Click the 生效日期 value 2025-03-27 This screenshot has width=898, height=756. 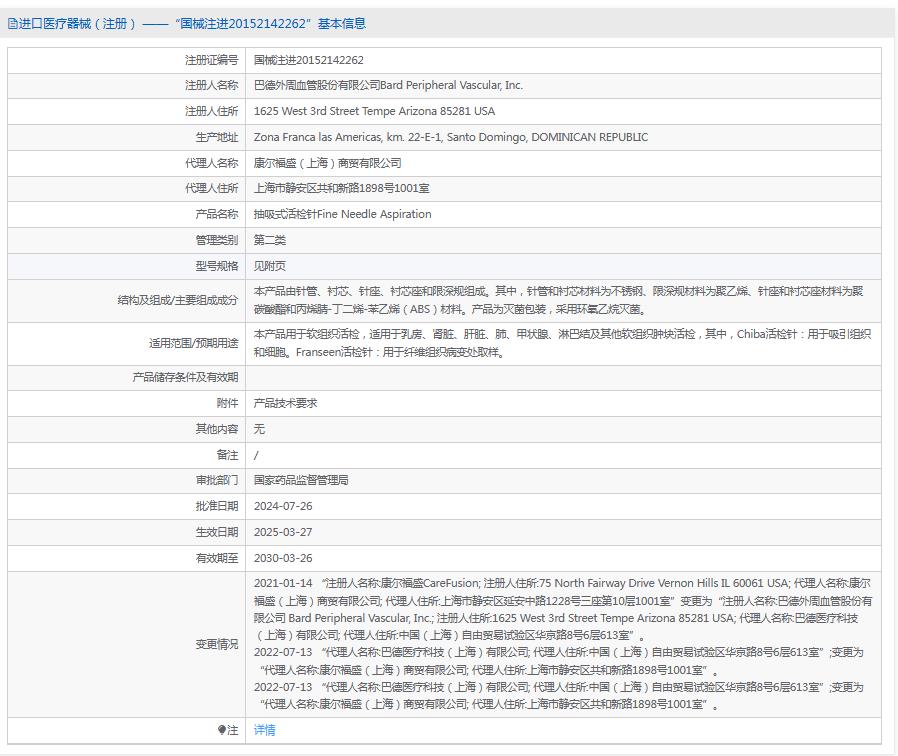(283, 532)
